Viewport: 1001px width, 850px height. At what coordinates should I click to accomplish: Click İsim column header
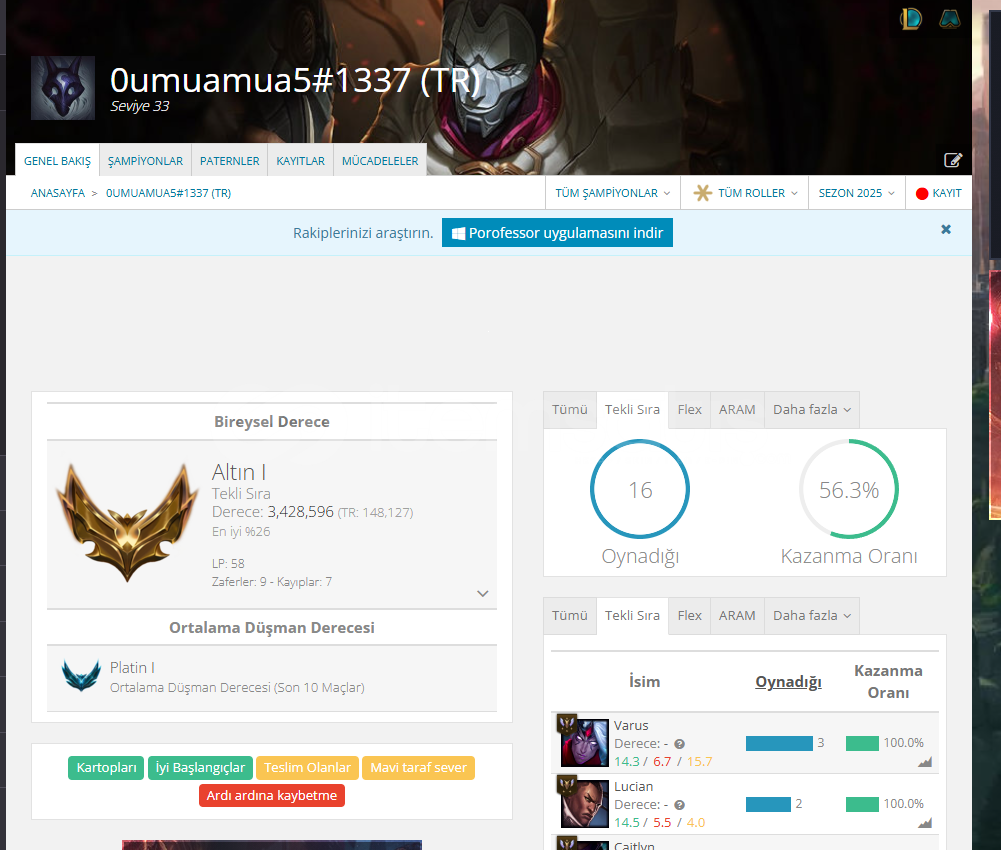click(x=645, y=682)
